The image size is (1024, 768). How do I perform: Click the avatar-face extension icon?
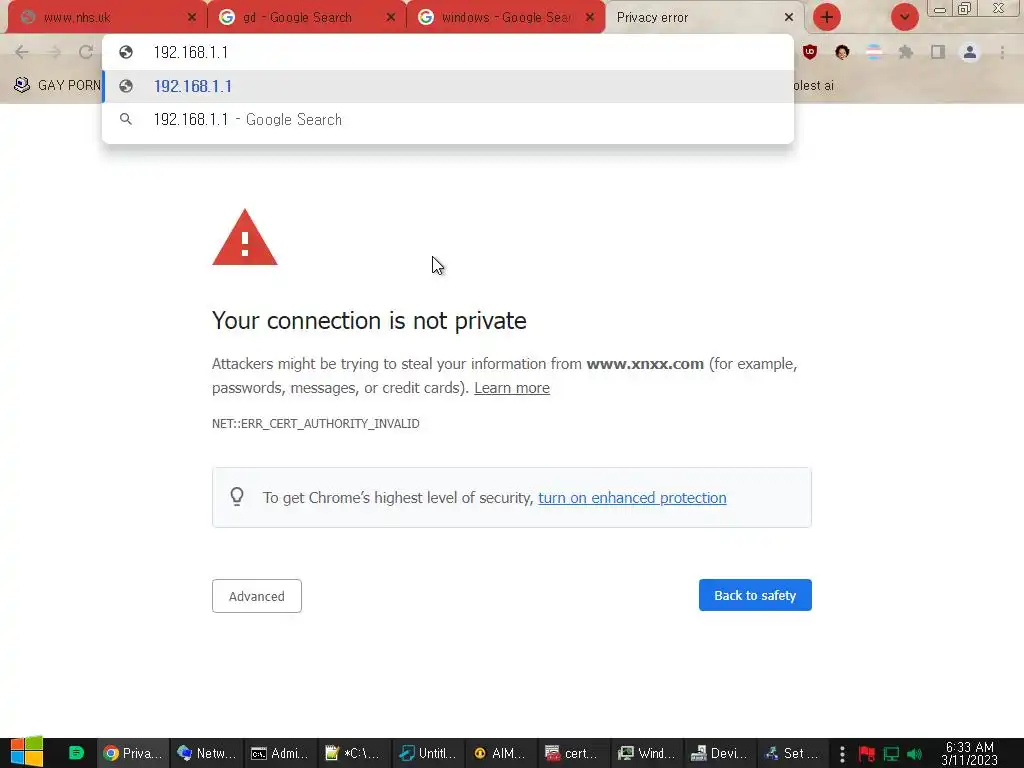(x=842, y=52)
